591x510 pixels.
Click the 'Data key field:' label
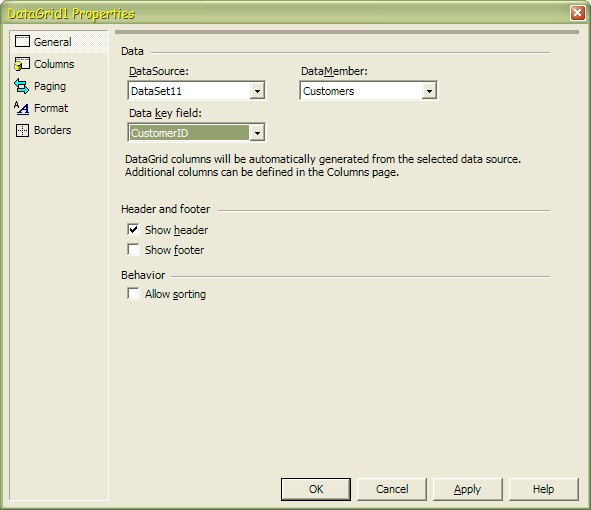(x=165, y=113)
